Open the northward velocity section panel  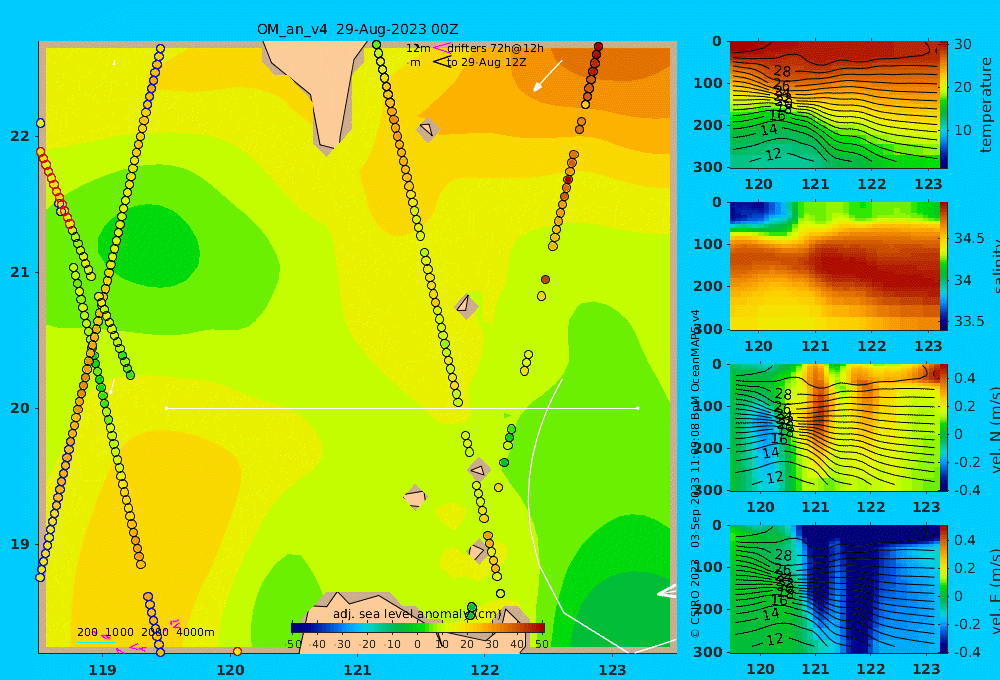click(834, 427)
